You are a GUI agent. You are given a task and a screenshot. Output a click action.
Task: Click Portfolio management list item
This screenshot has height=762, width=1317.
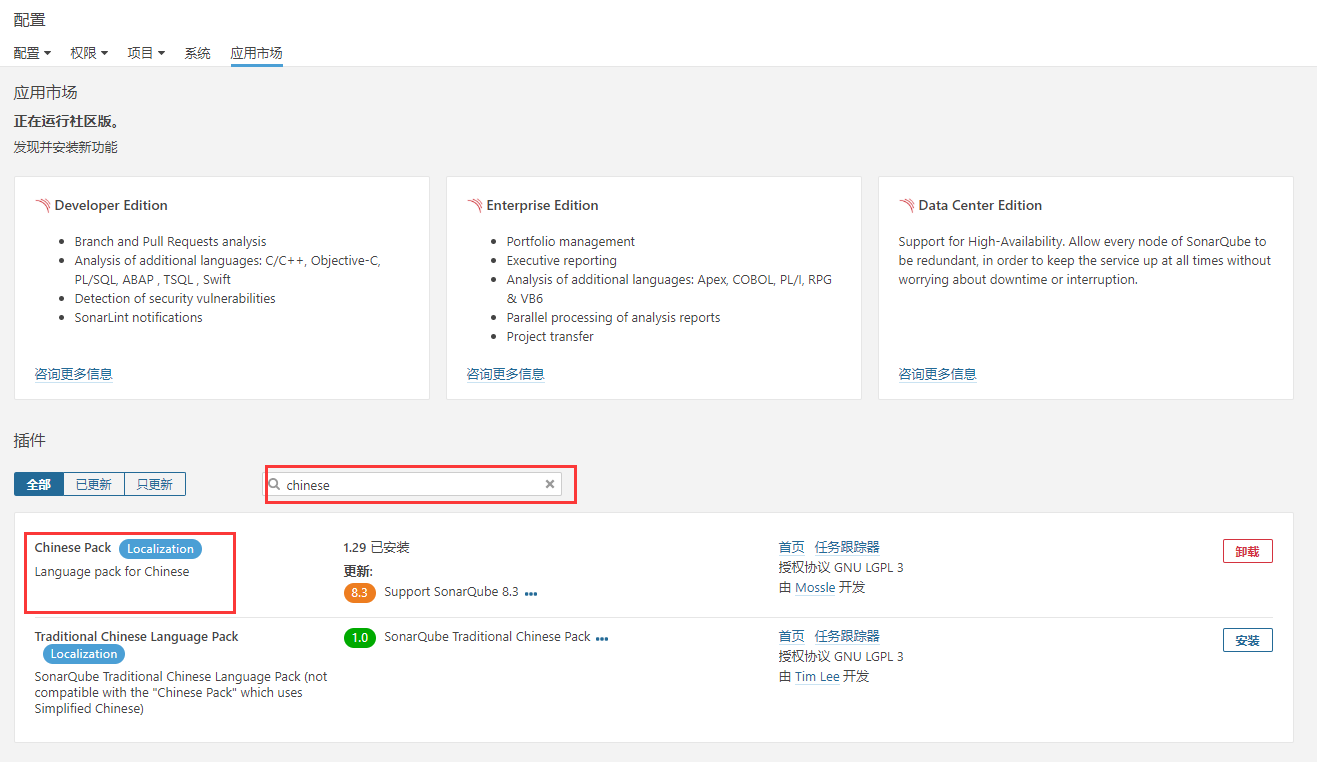coord(571,241)
